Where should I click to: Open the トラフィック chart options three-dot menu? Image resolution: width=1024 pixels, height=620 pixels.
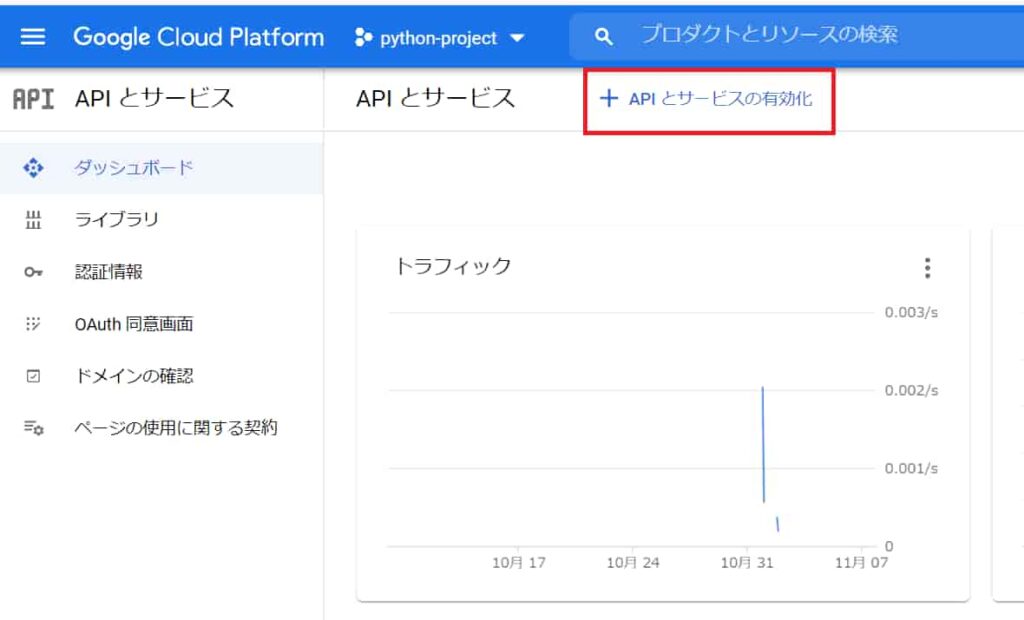click(x=928, y=268)
